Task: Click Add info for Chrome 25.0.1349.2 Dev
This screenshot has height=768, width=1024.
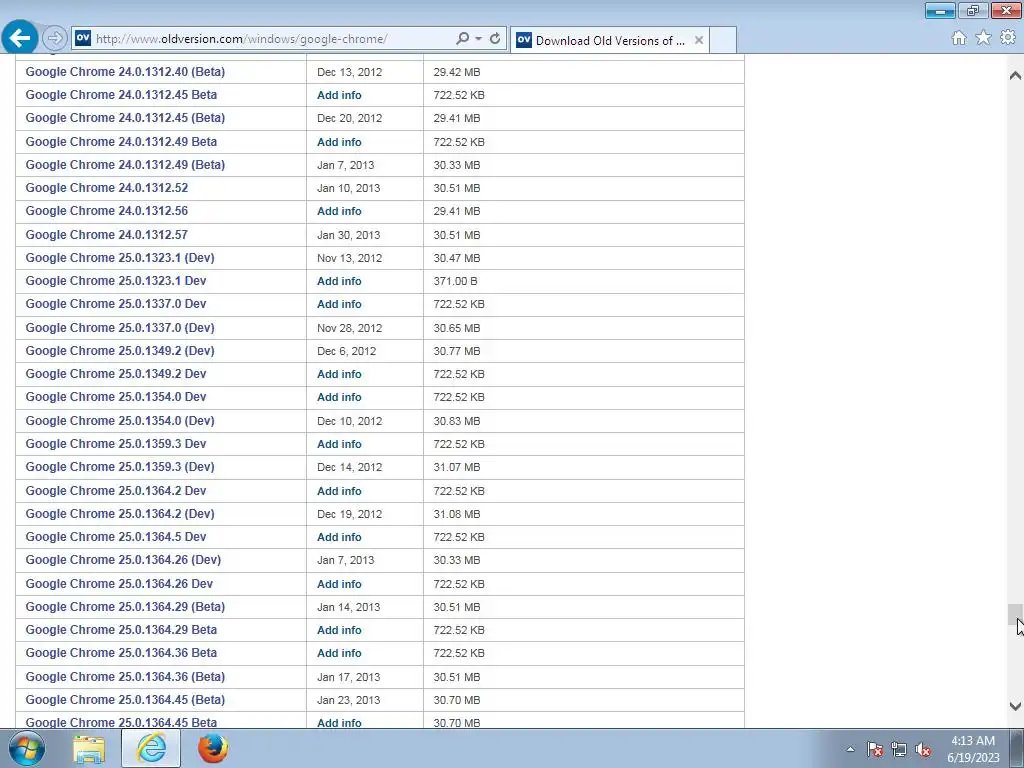Action: click(x=340, y=374)
